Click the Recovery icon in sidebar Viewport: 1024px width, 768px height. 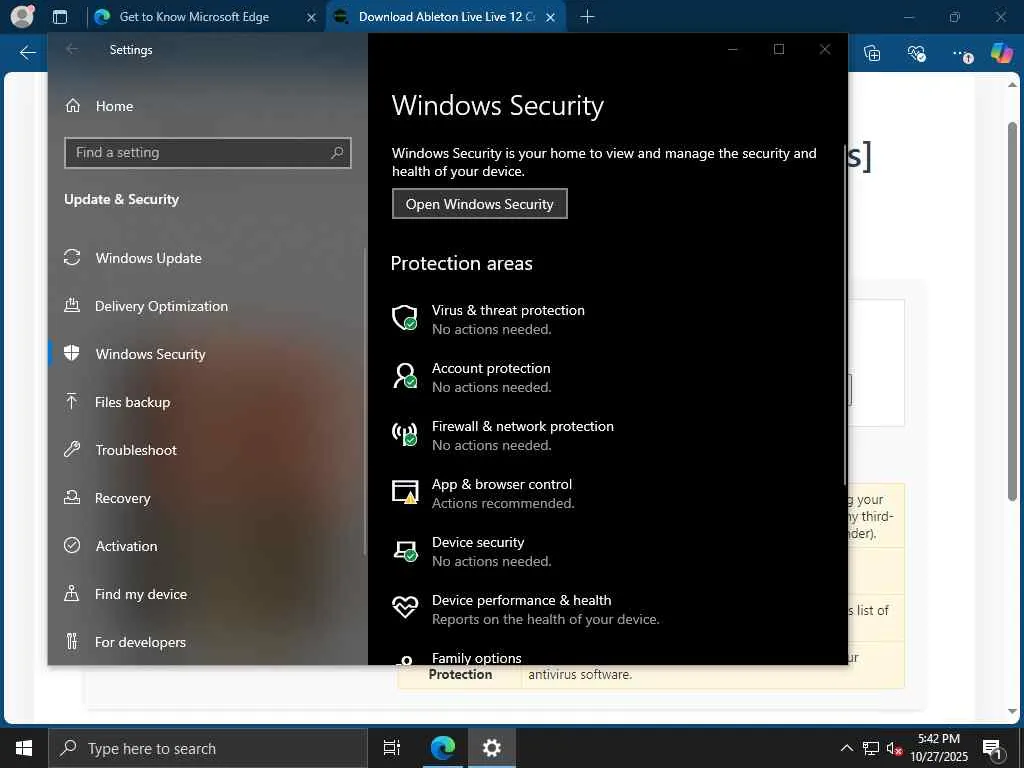(x=72, y=497)
